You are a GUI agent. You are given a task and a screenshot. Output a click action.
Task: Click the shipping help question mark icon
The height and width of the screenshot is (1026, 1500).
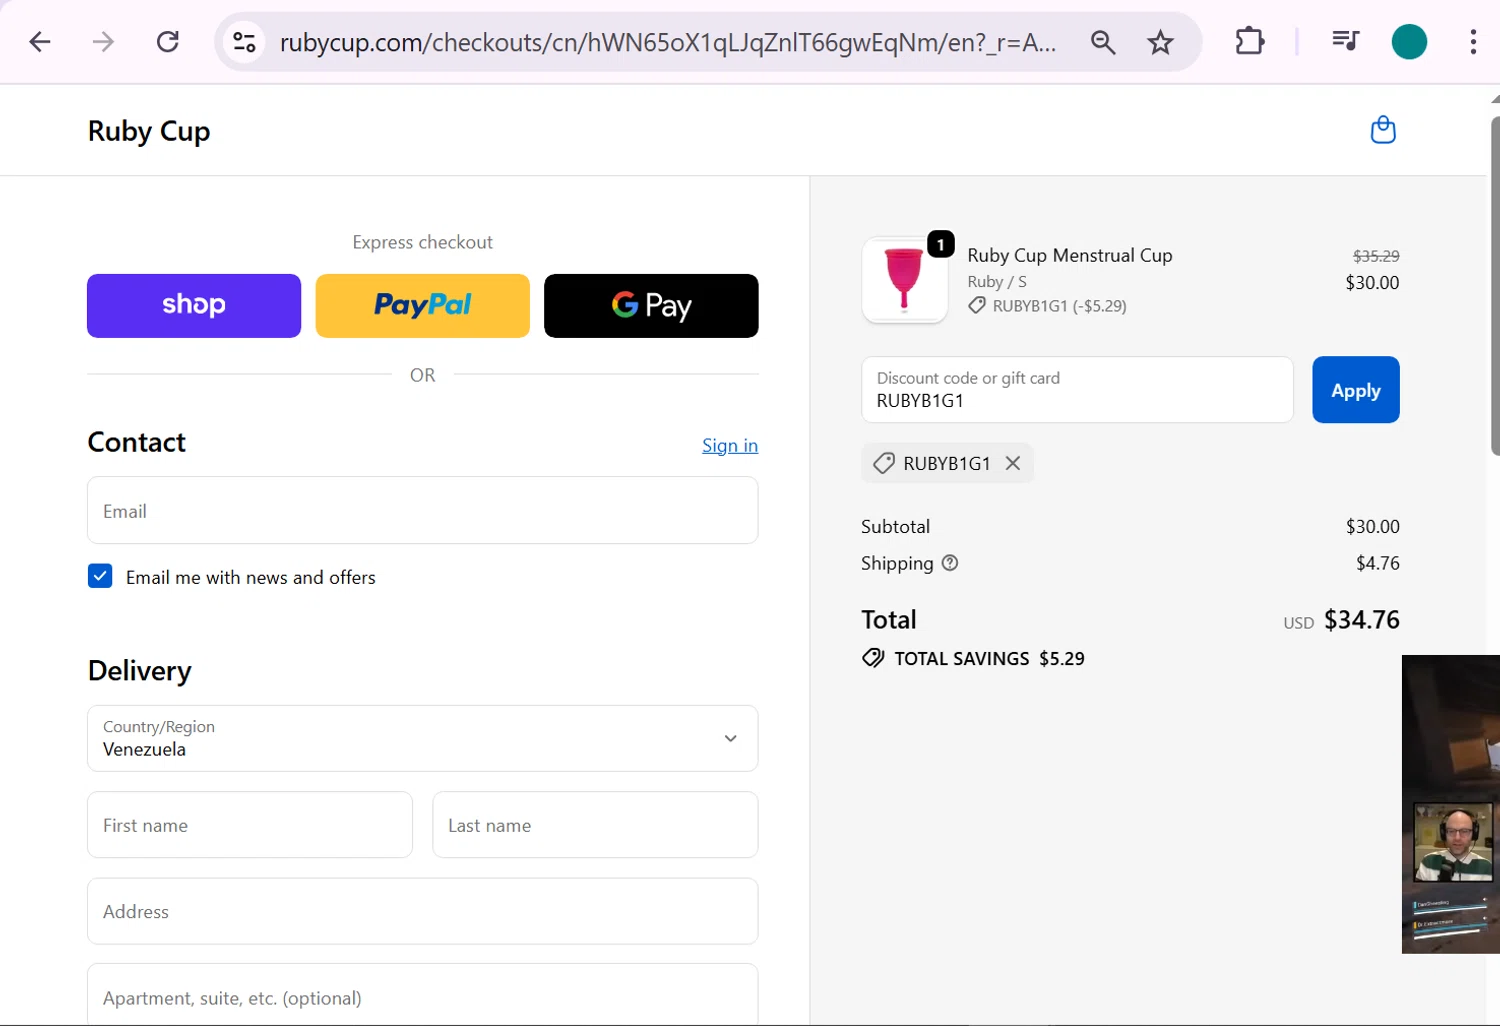point(950,563)
